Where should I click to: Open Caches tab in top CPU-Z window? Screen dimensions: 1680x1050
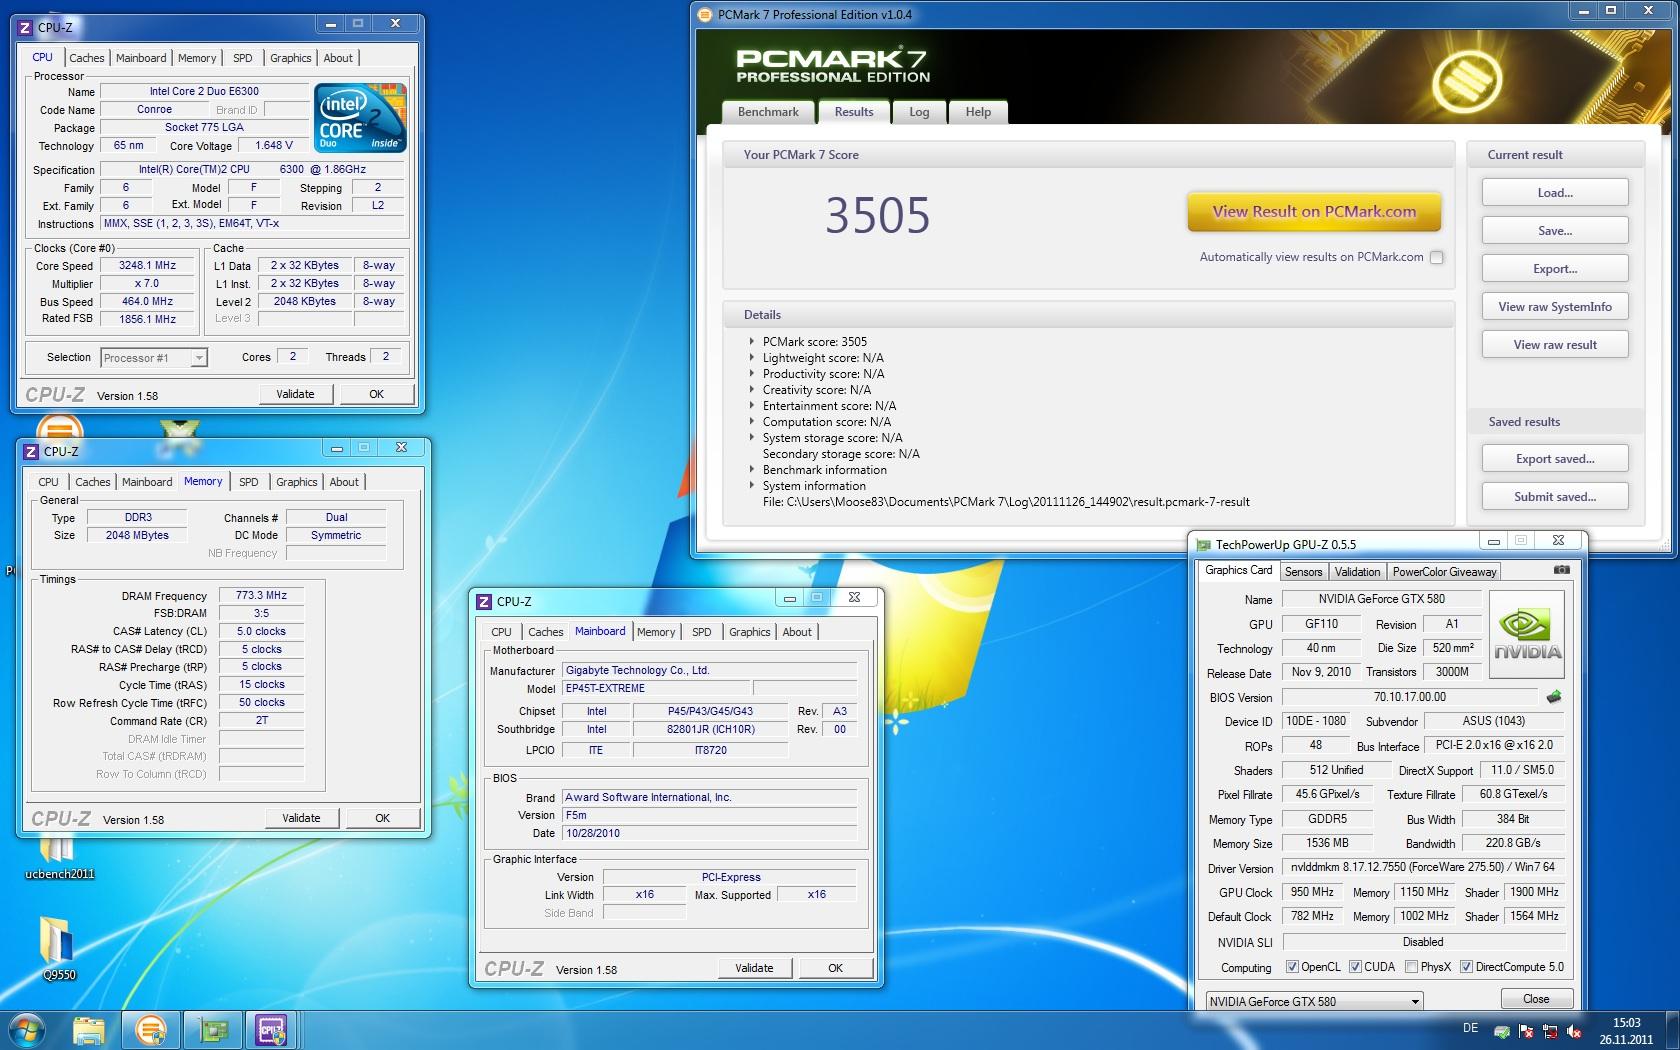(x=87, y=58)
